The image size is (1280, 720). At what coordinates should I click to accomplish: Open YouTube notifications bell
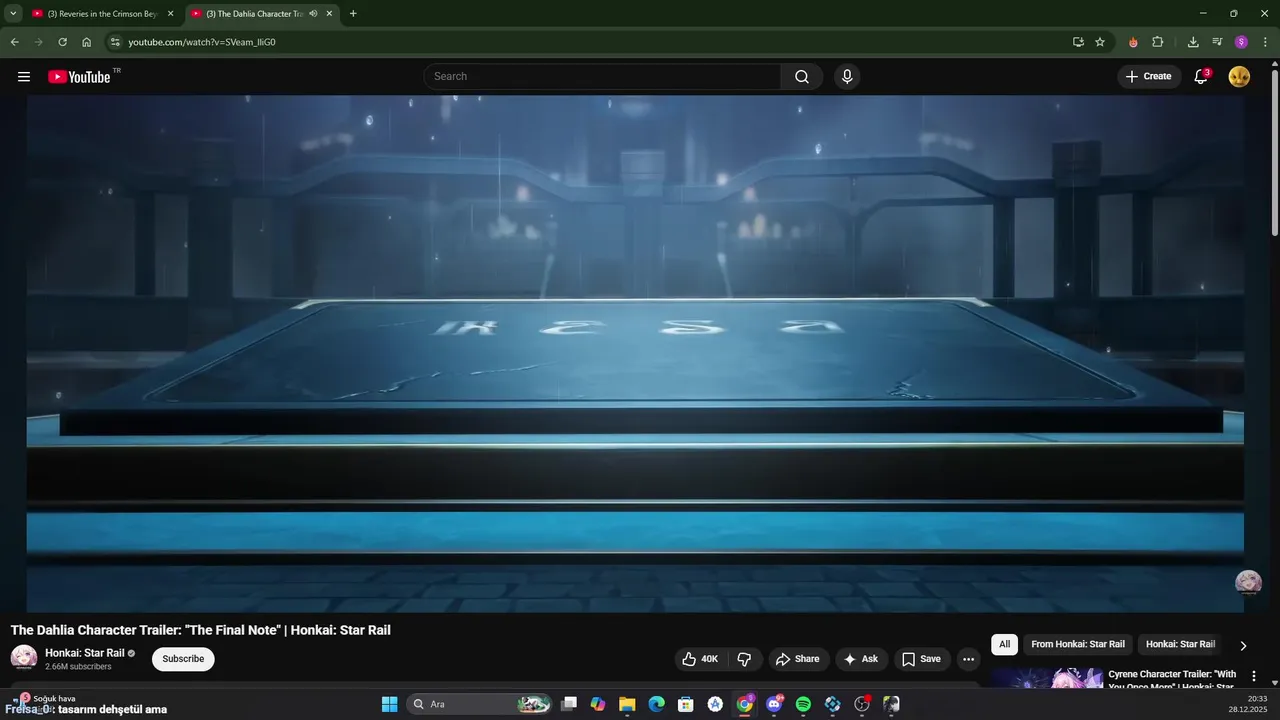pos(1202,77)
